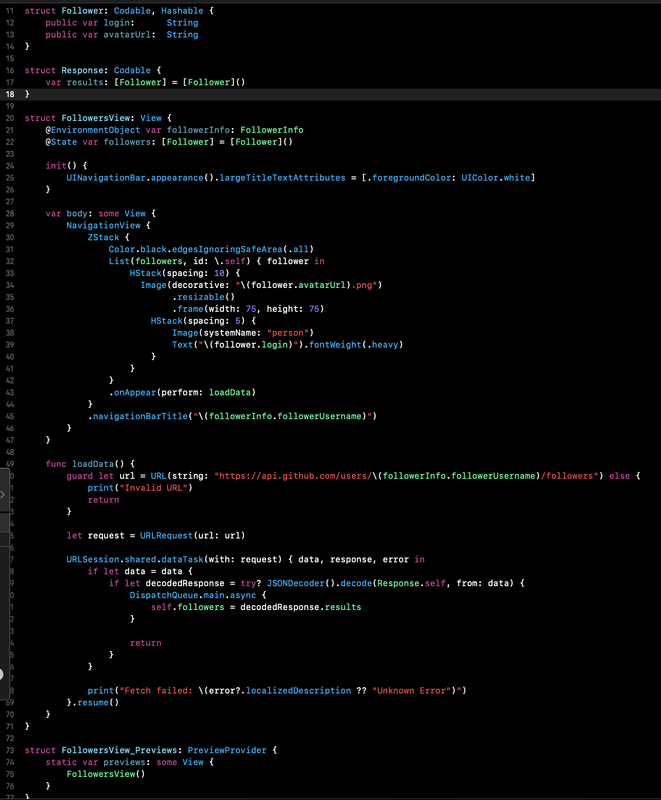Click 'Color' in Color.black on line 31
This screenshot has height=800, width=661.
pos(121,249)
